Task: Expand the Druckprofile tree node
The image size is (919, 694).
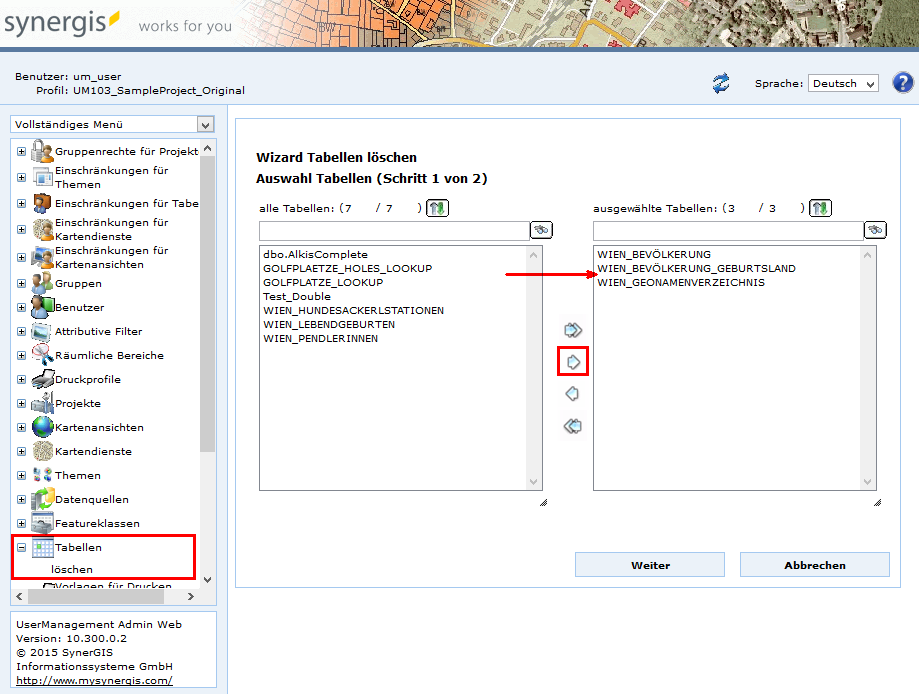Action: [x=21, y=380]
